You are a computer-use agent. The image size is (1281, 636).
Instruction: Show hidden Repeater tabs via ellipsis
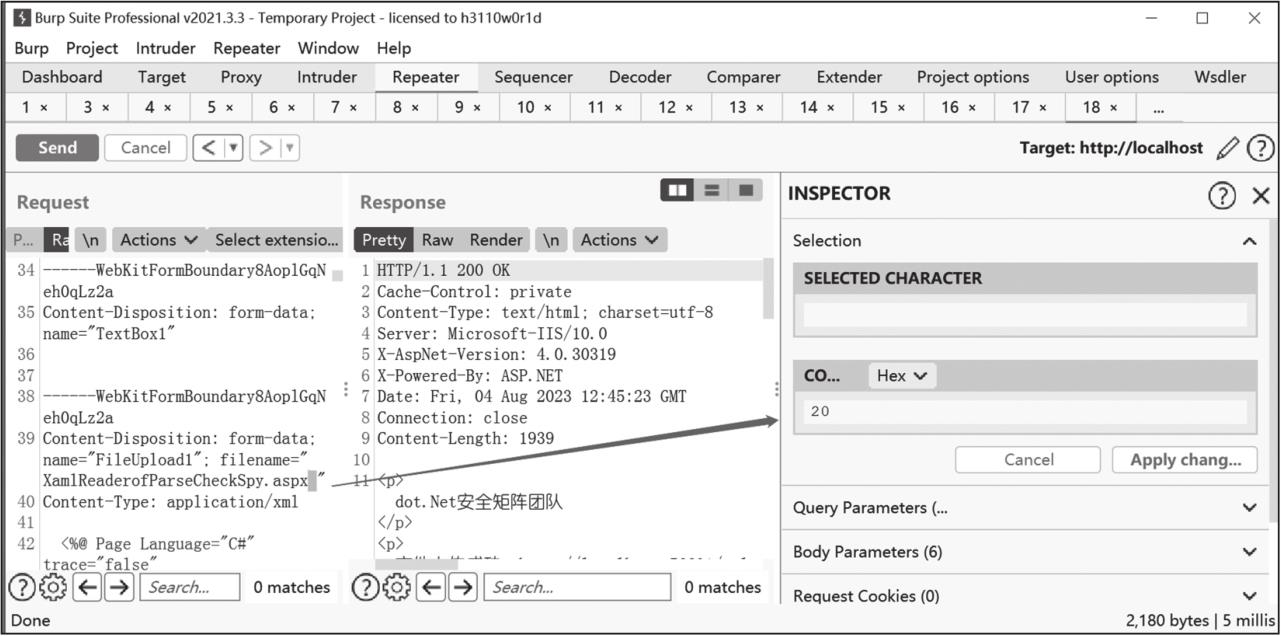point(1158,108)
